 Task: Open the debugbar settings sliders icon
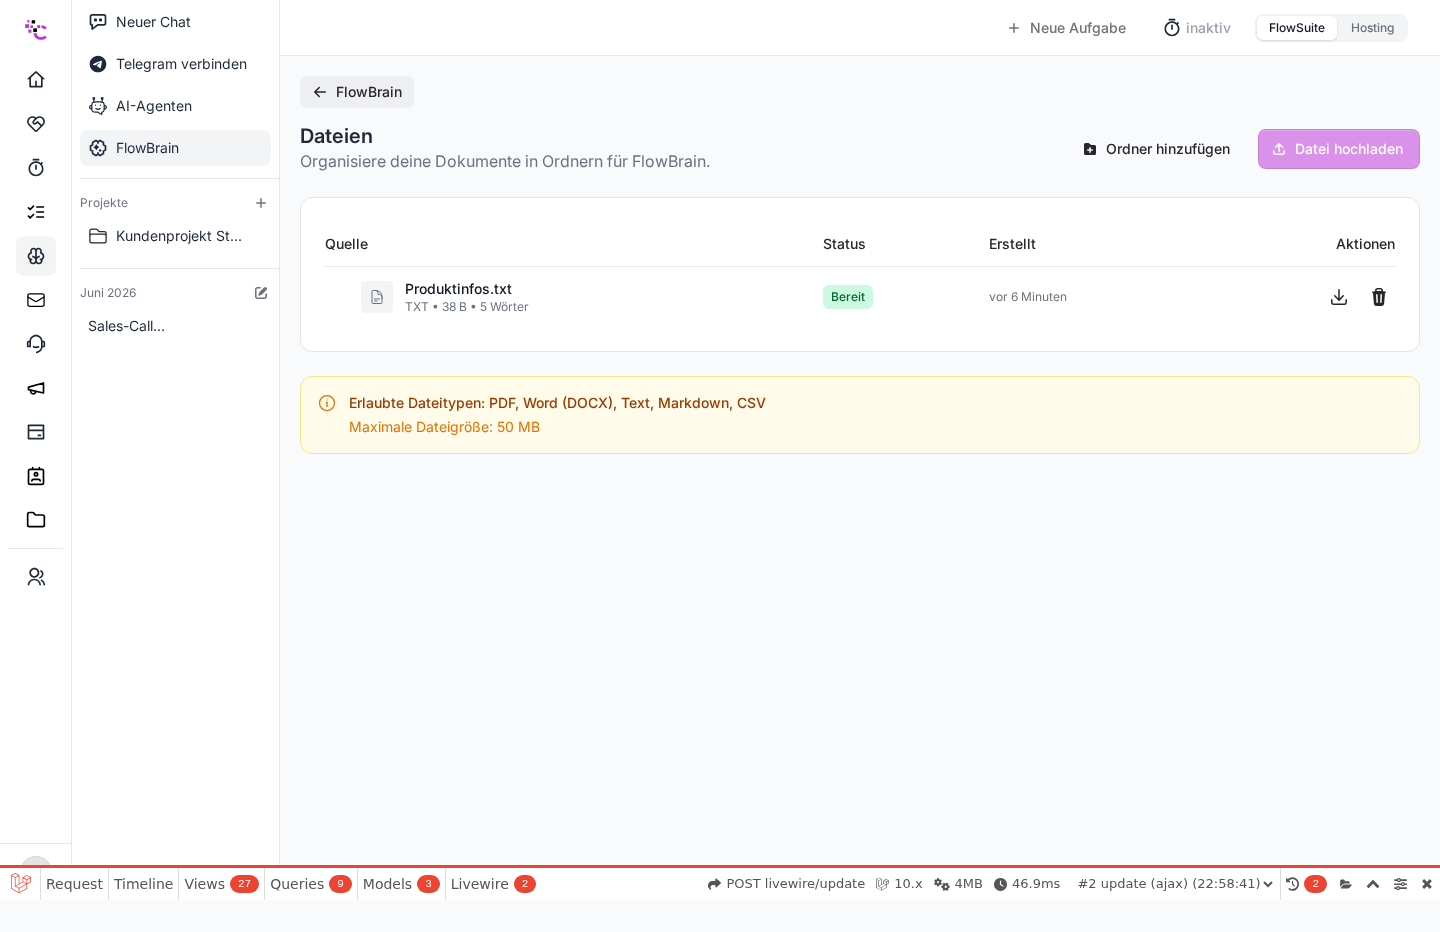(x=1400, y=884)
